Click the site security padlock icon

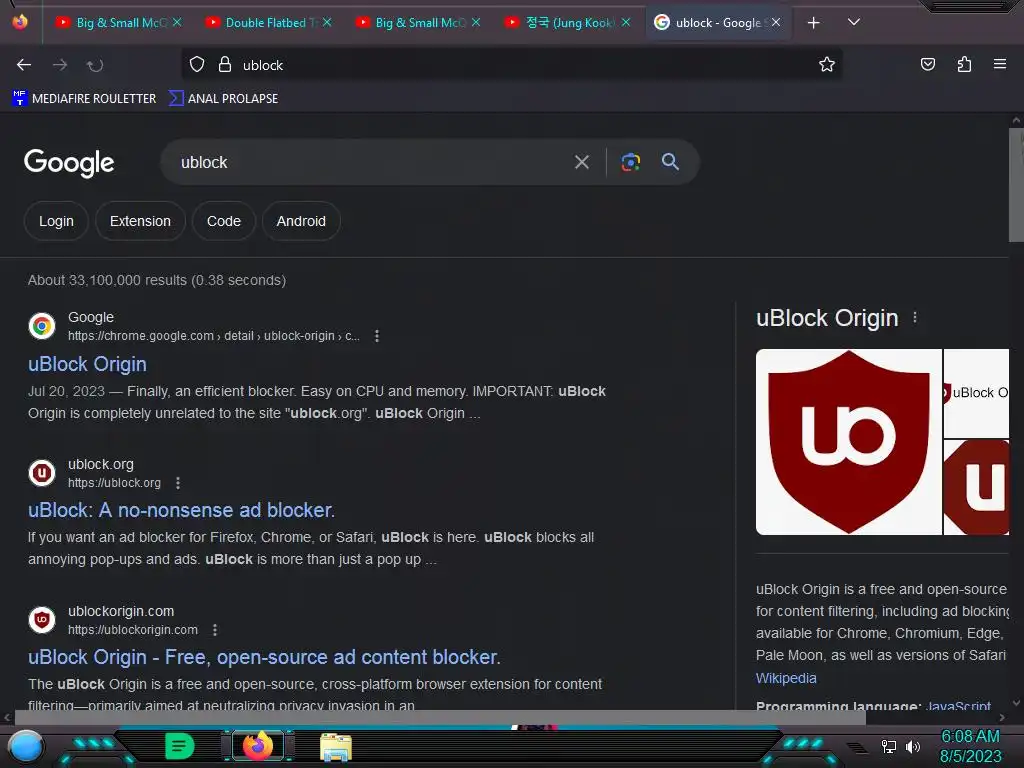pyautogui.click(x=225, y=65)
